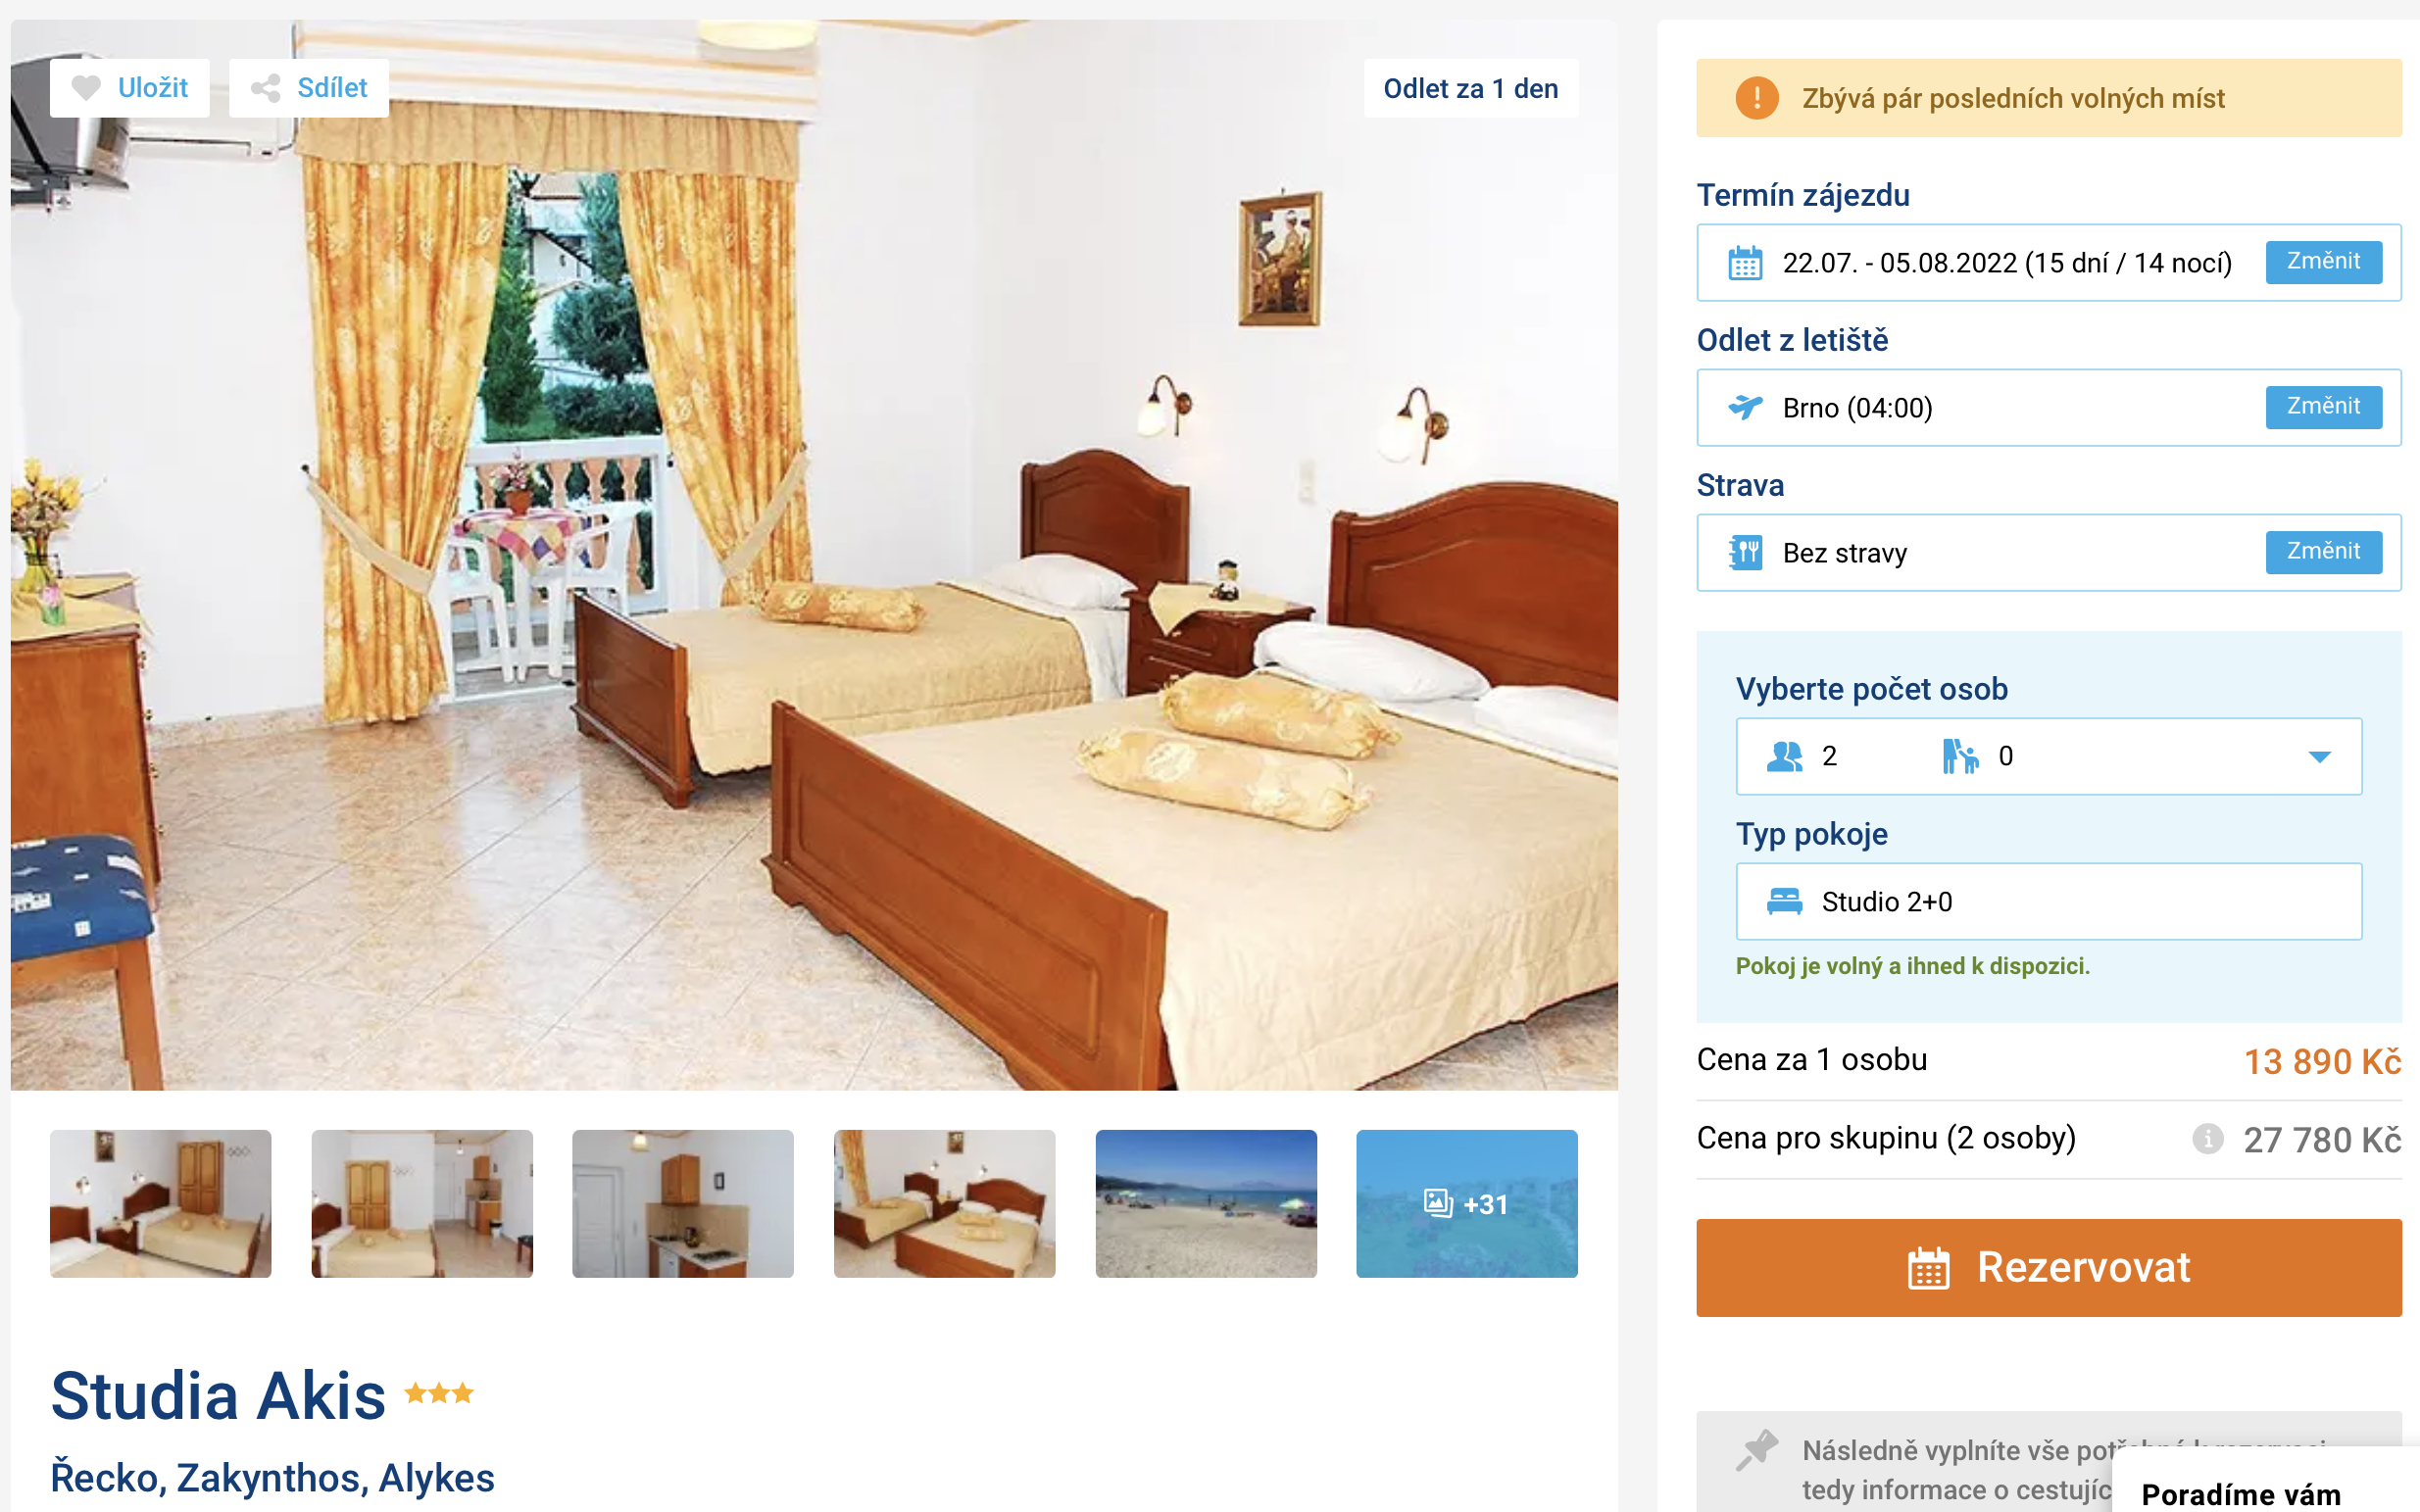Click the calendar icon in Termín zájezdu
The width and height of the screenshot is (2420, 1512).
(x=1745, y=263)
